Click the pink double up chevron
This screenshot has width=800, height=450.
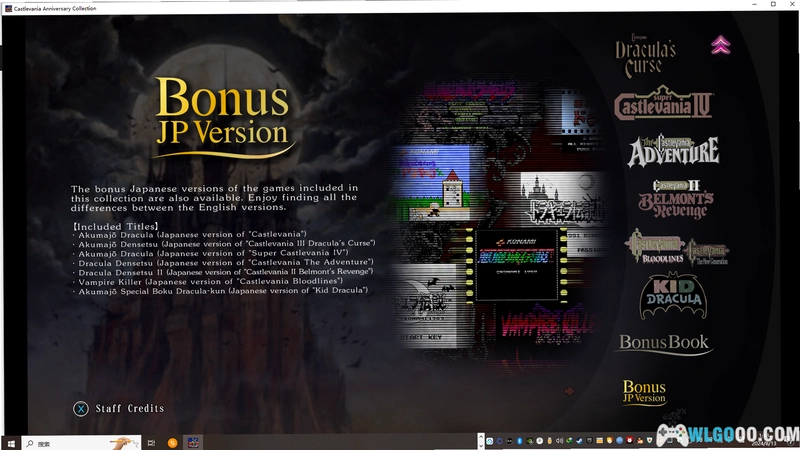pyautogui.click(x=720, y=45)
